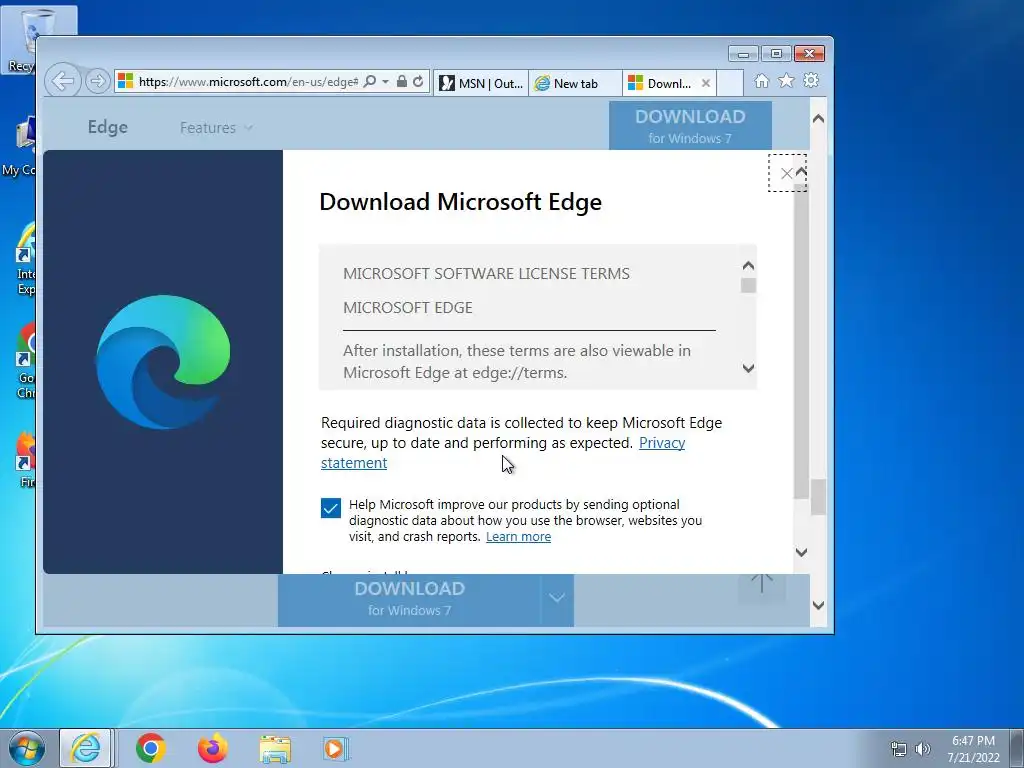The width and height of the screenshot is (1024, 768).
Task: Click page scrollbar up arrow
Action: click(818, 119)
